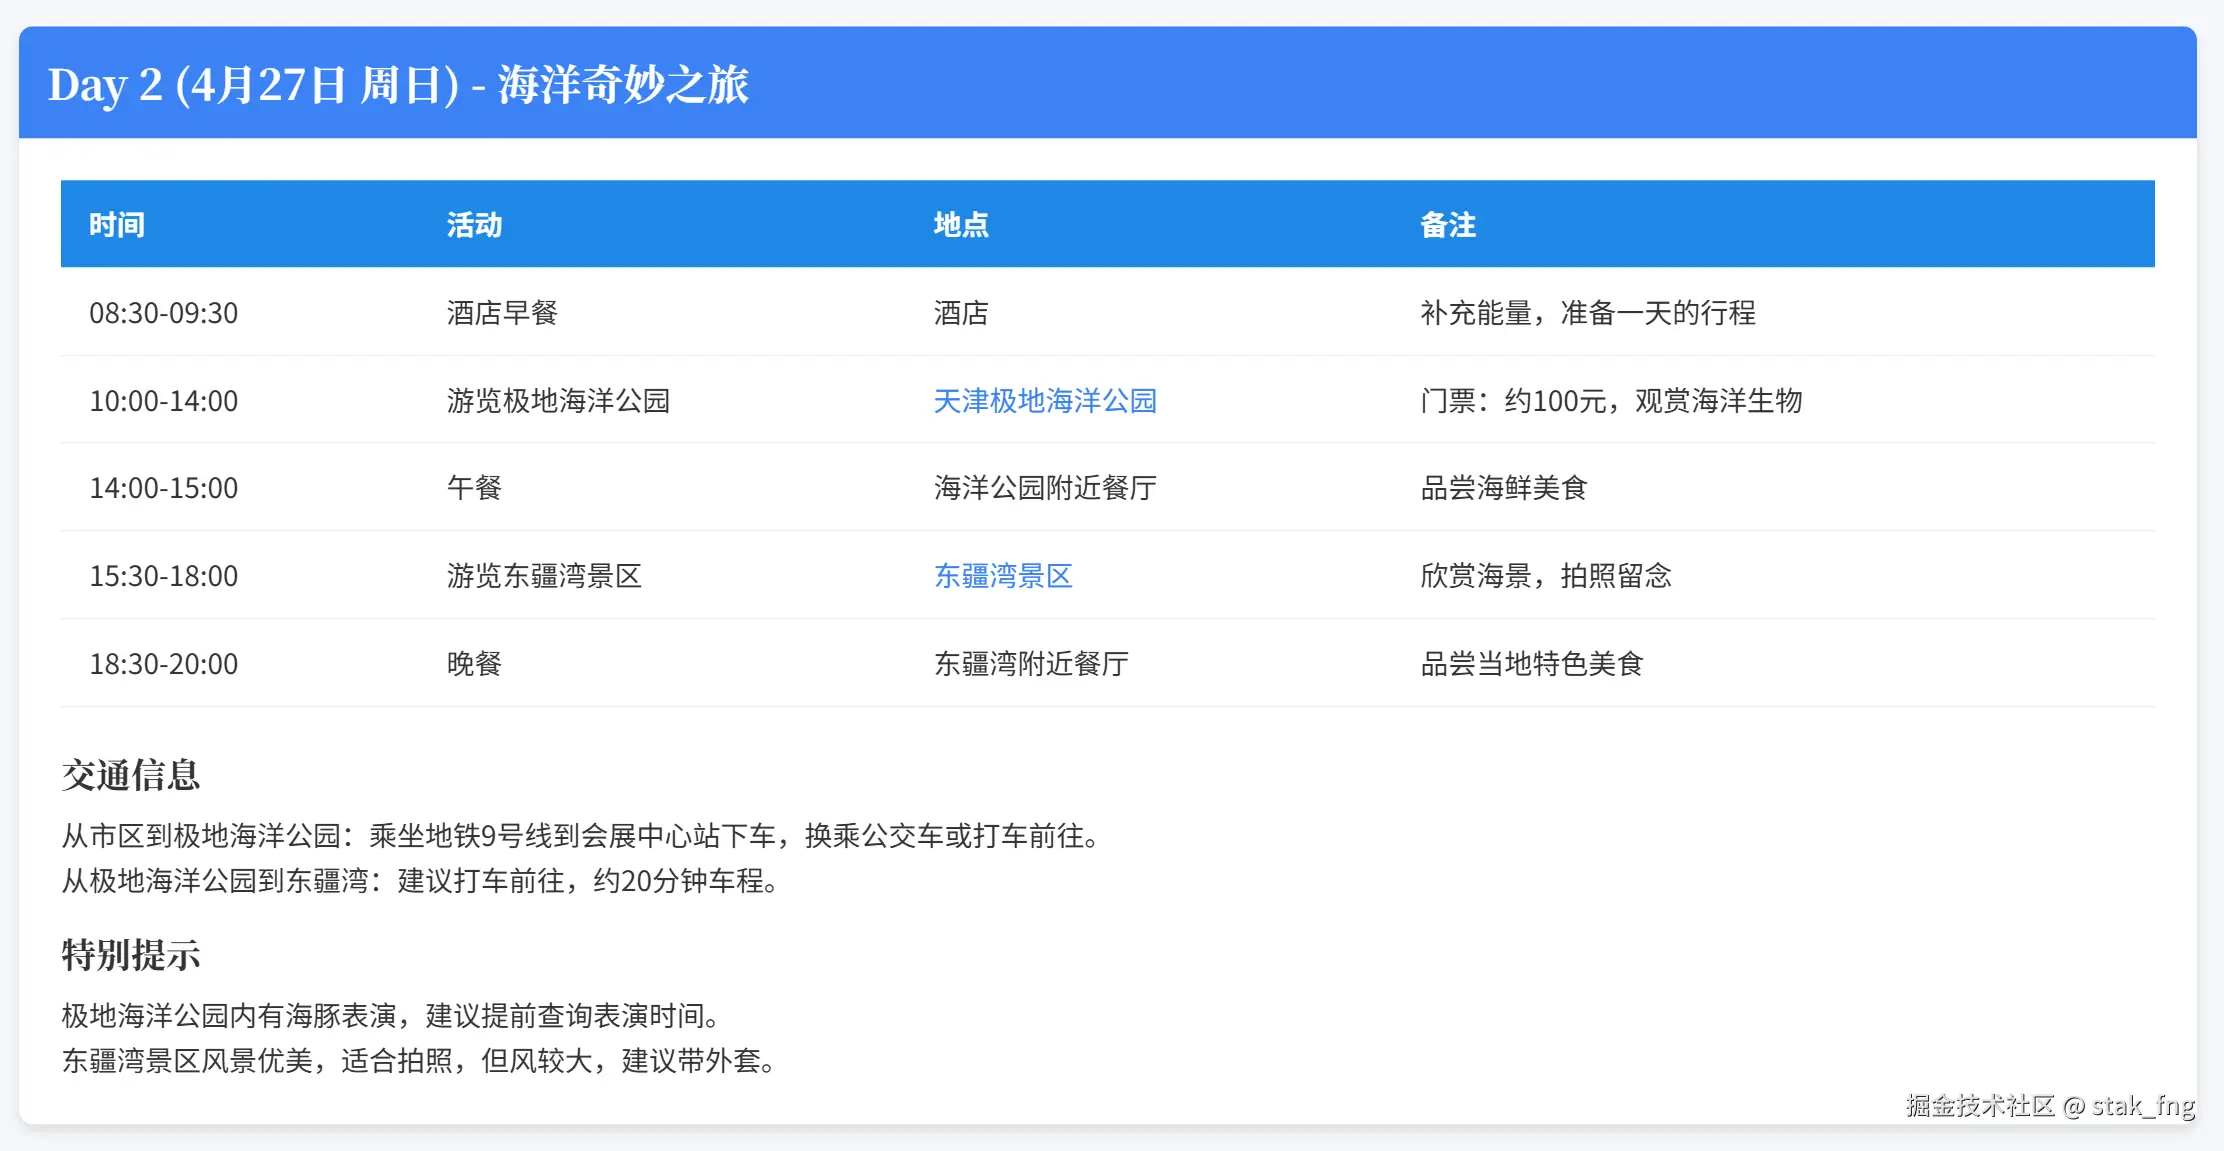Image resolution: width=2224 pixels, height=1151 pixels.
Task: Select the 14:00-15:00 time cell
Action: coord(164,488)
